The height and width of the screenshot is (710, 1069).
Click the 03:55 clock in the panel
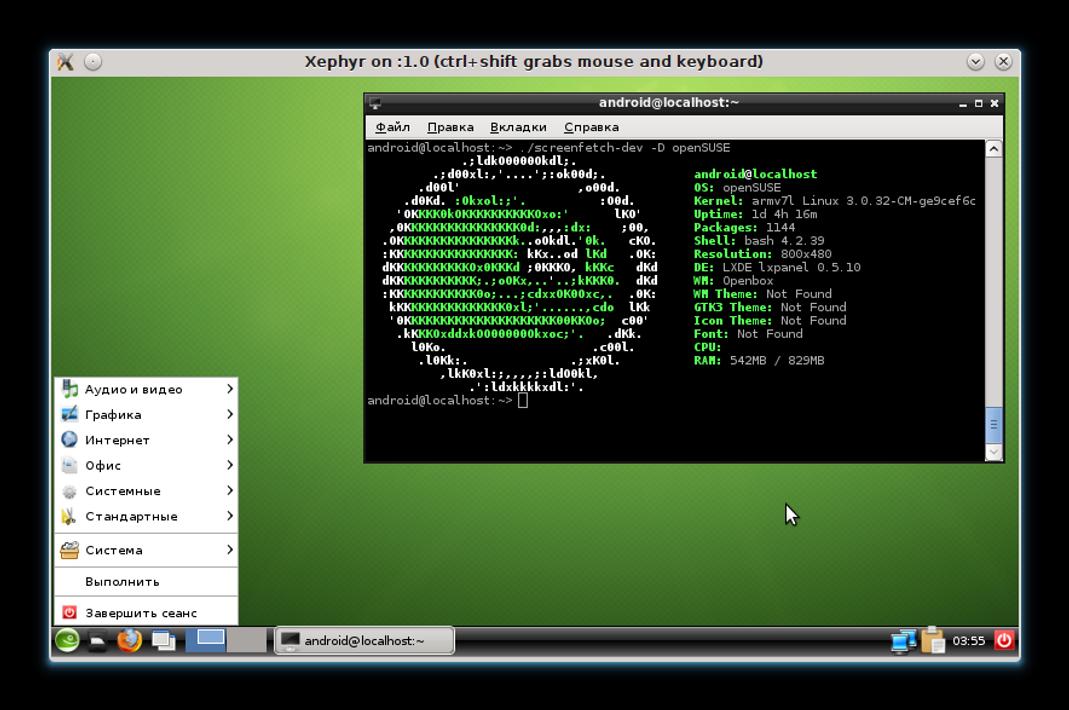pos(969,641)
